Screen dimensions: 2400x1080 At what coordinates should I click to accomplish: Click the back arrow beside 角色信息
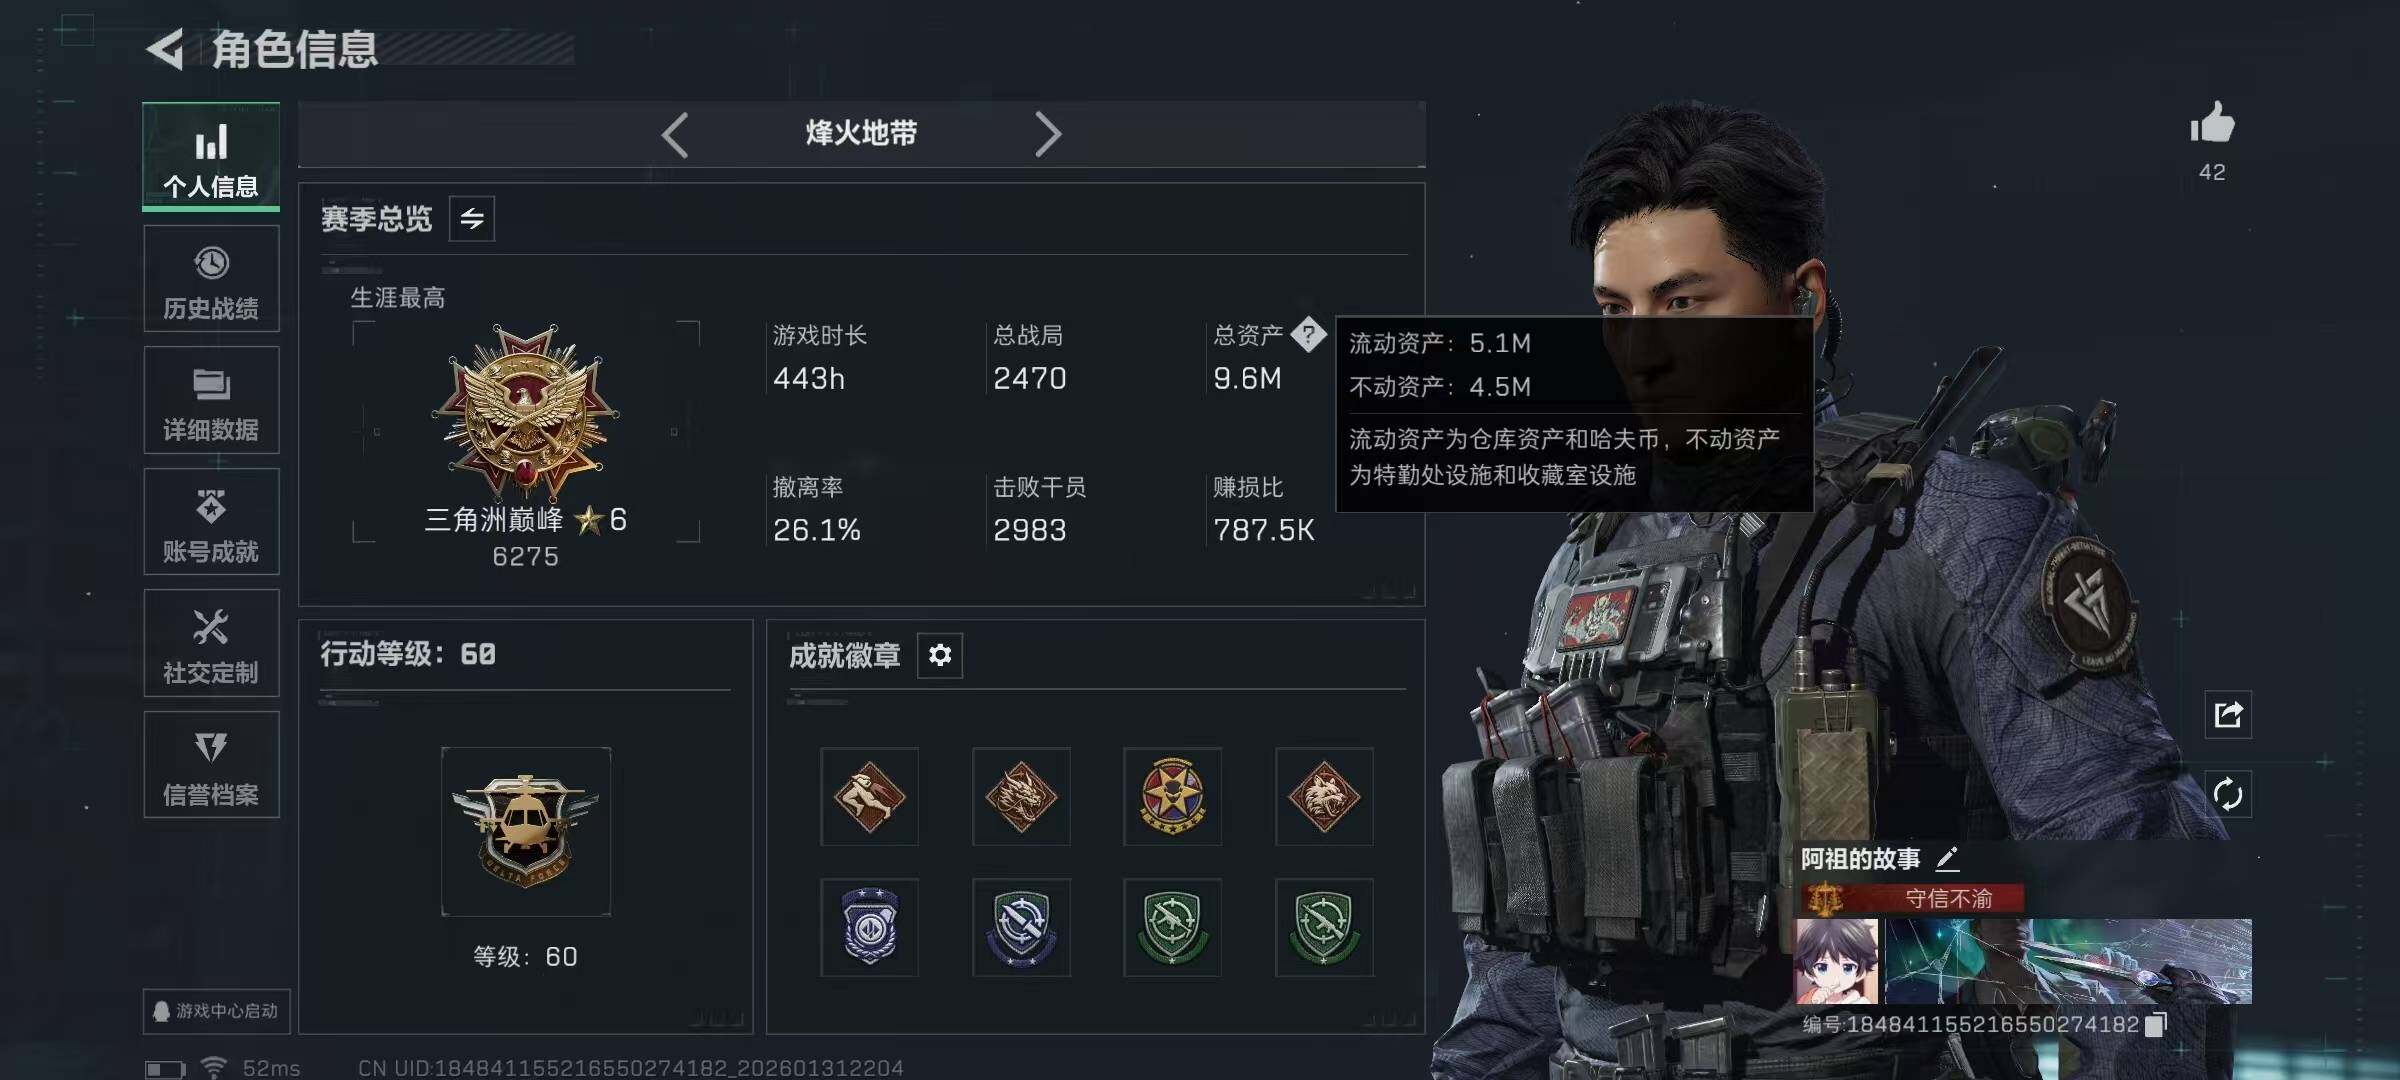(166, 49)
